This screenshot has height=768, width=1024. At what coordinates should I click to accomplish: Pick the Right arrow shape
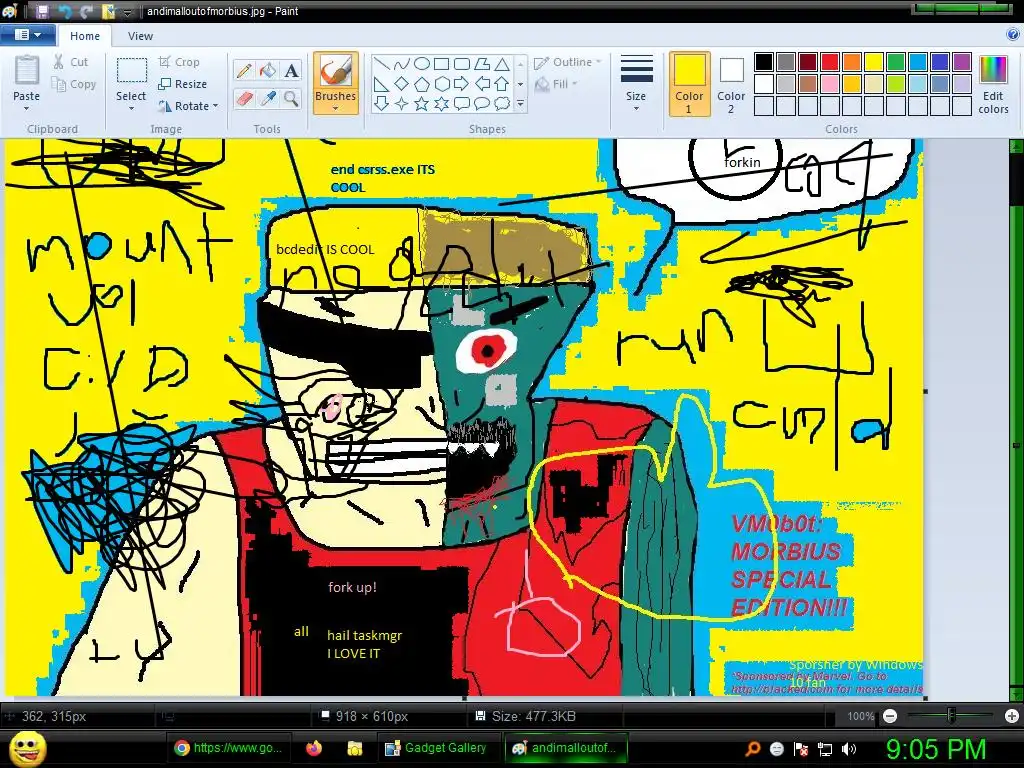pos(462,84)
